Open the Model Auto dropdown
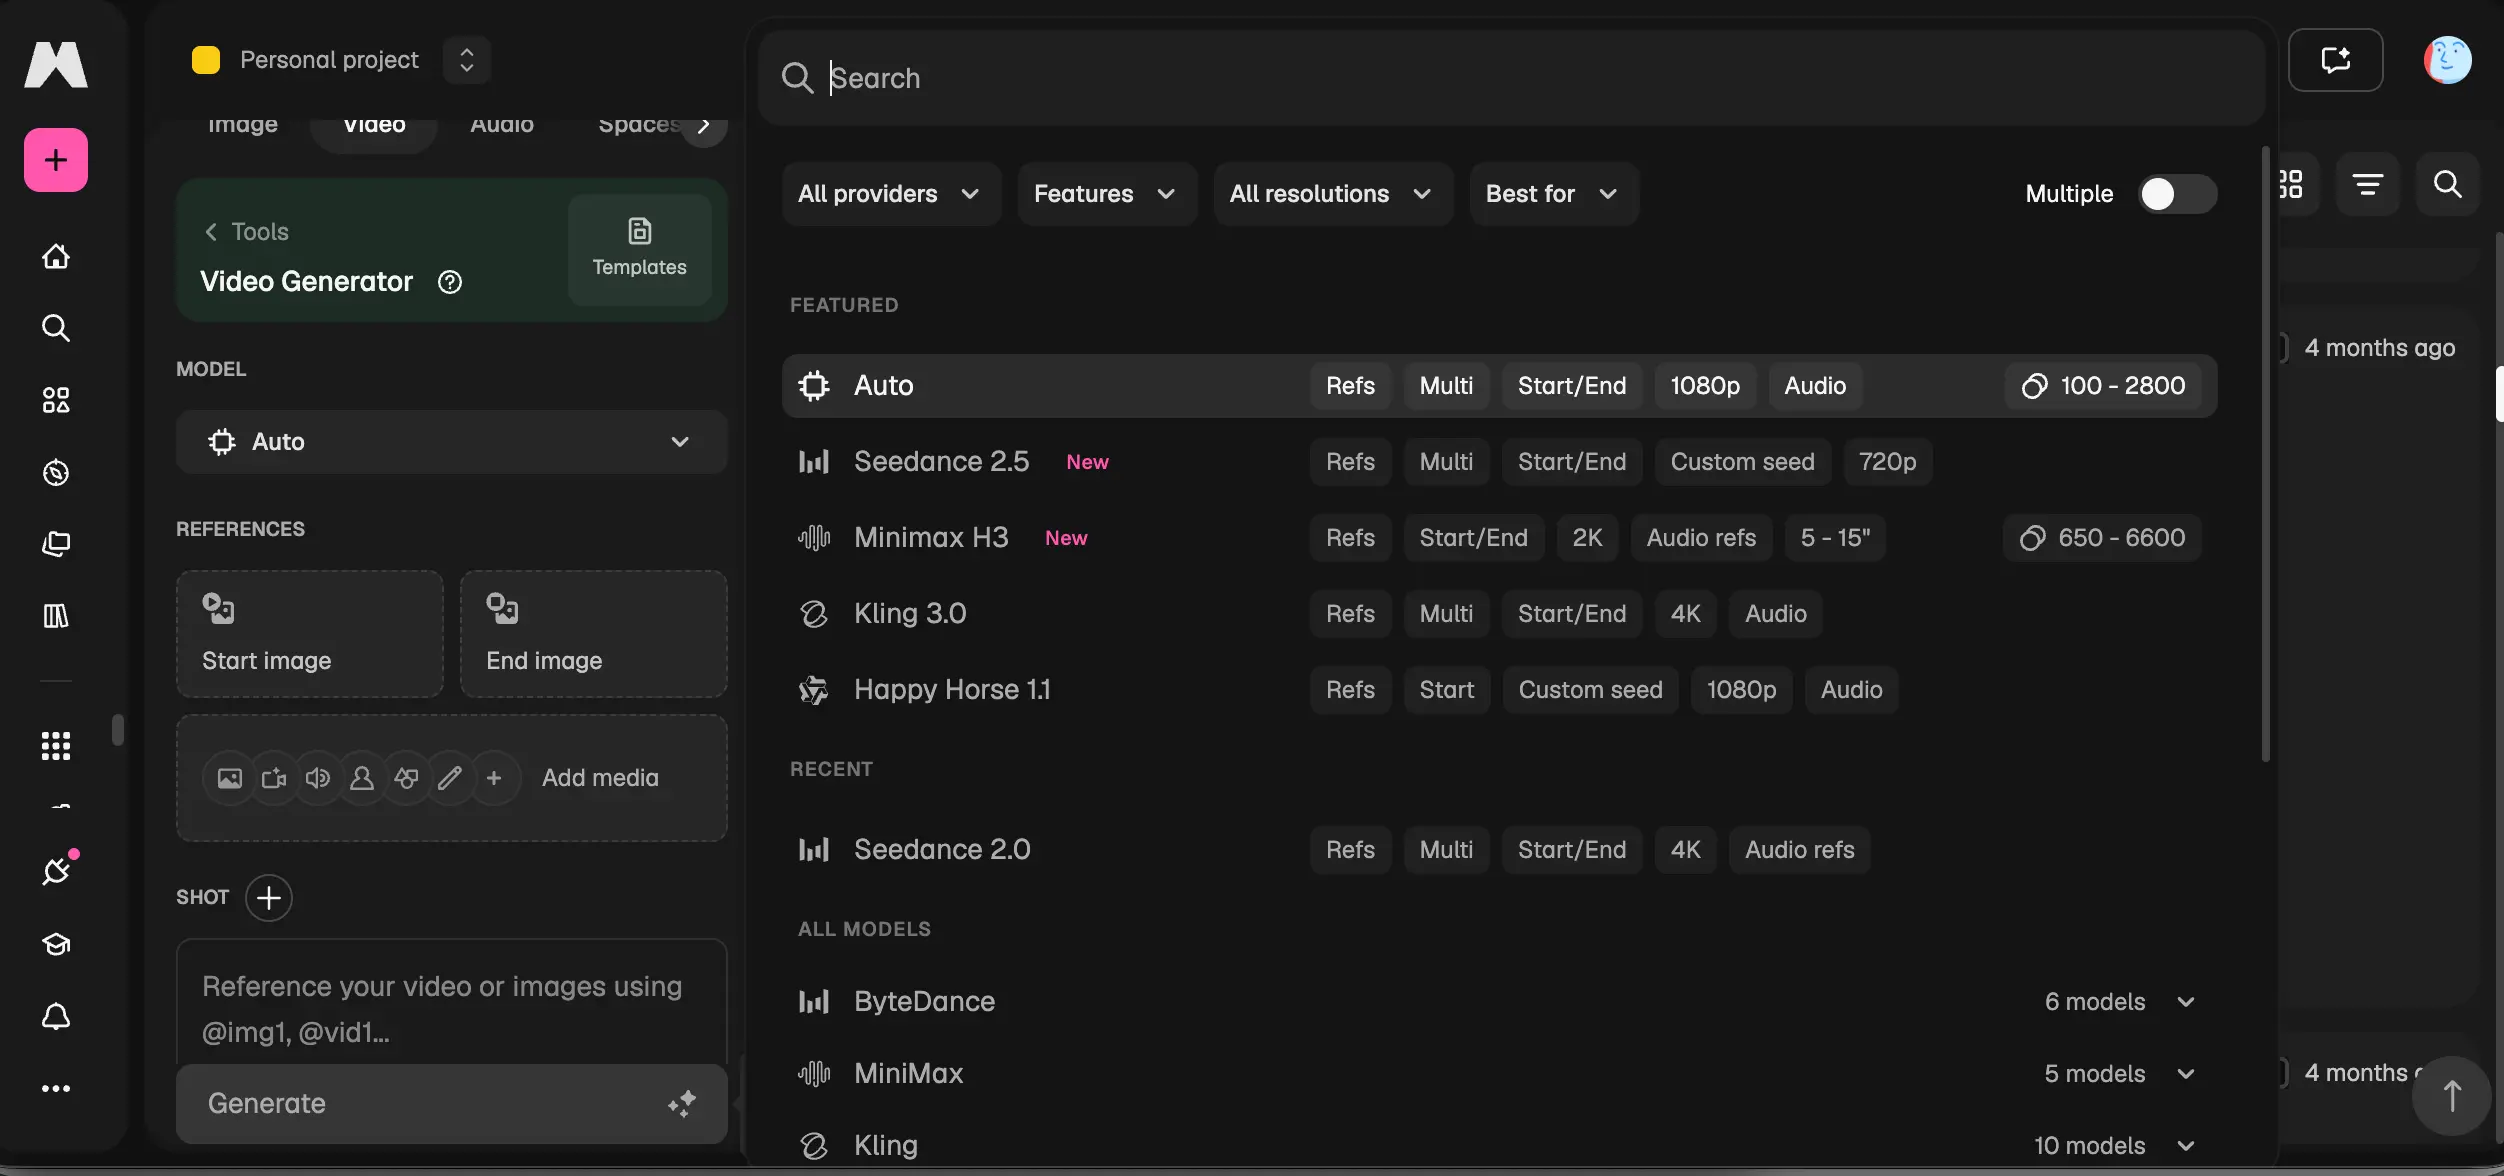Viewport: 2504px width, 1176px height. [x=452, y=442]
